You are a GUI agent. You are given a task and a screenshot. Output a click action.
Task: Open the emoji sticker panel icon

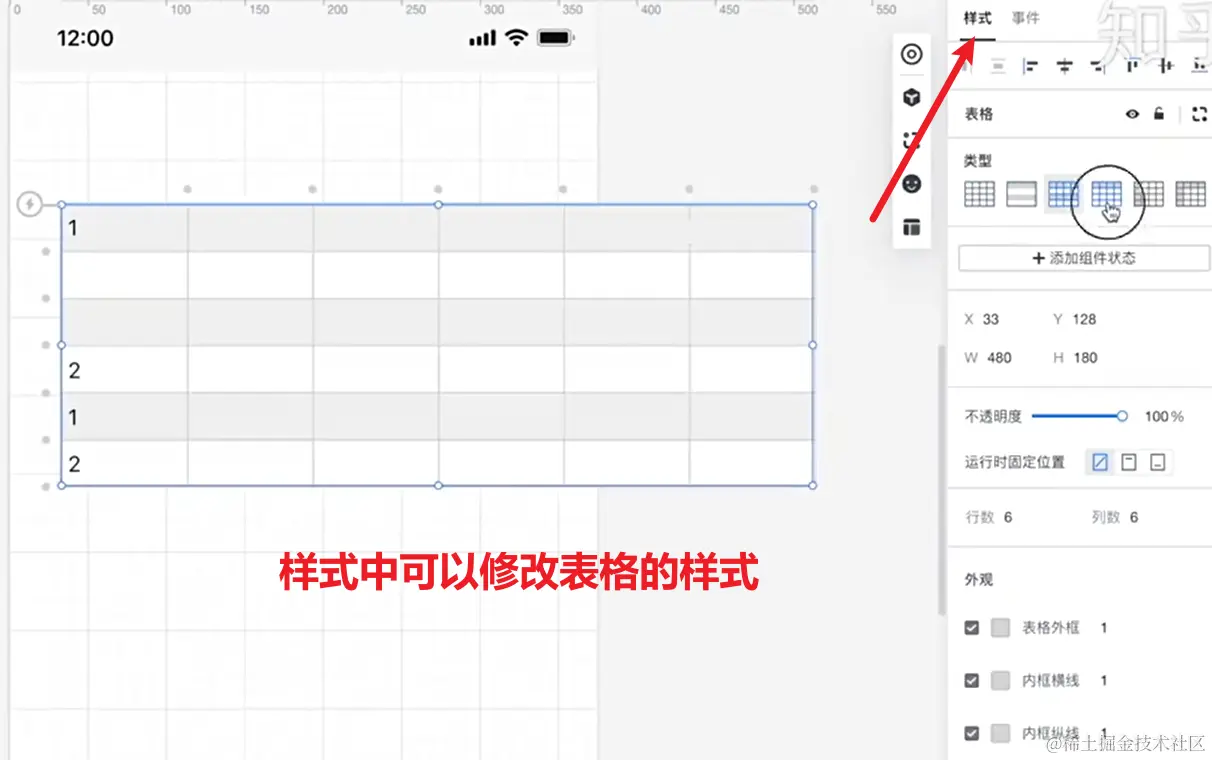tap(910, 183)
